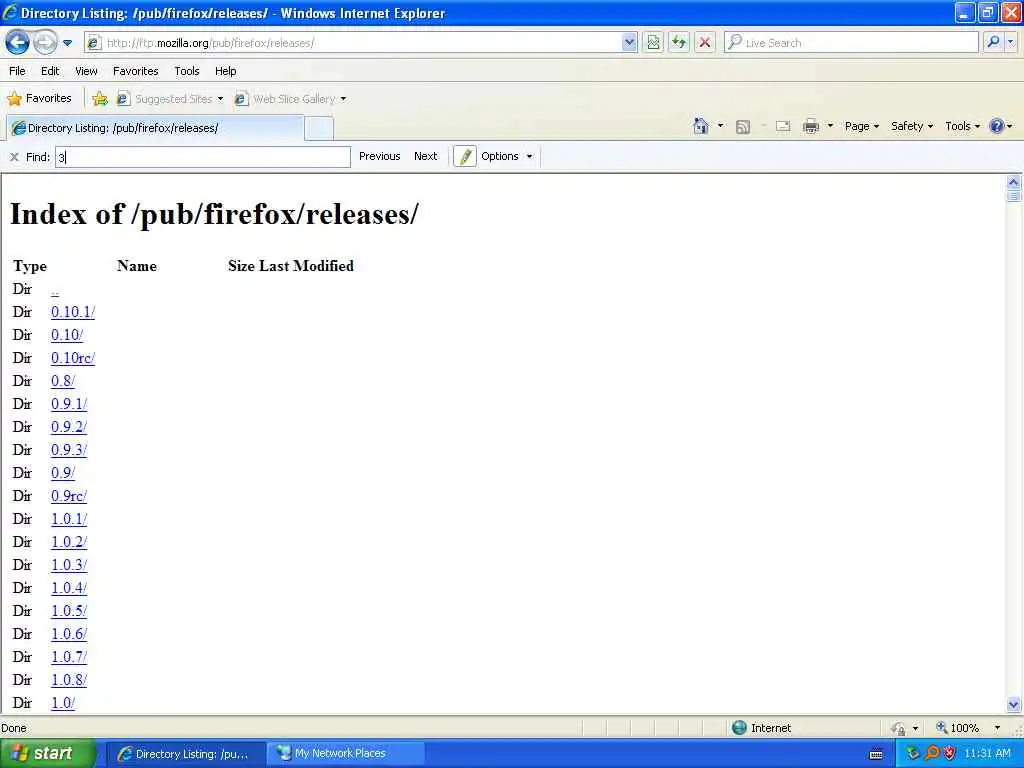This screenshot has height=768, width=1024.
Task: Open the View menu
Action: (x=86, y=71)
